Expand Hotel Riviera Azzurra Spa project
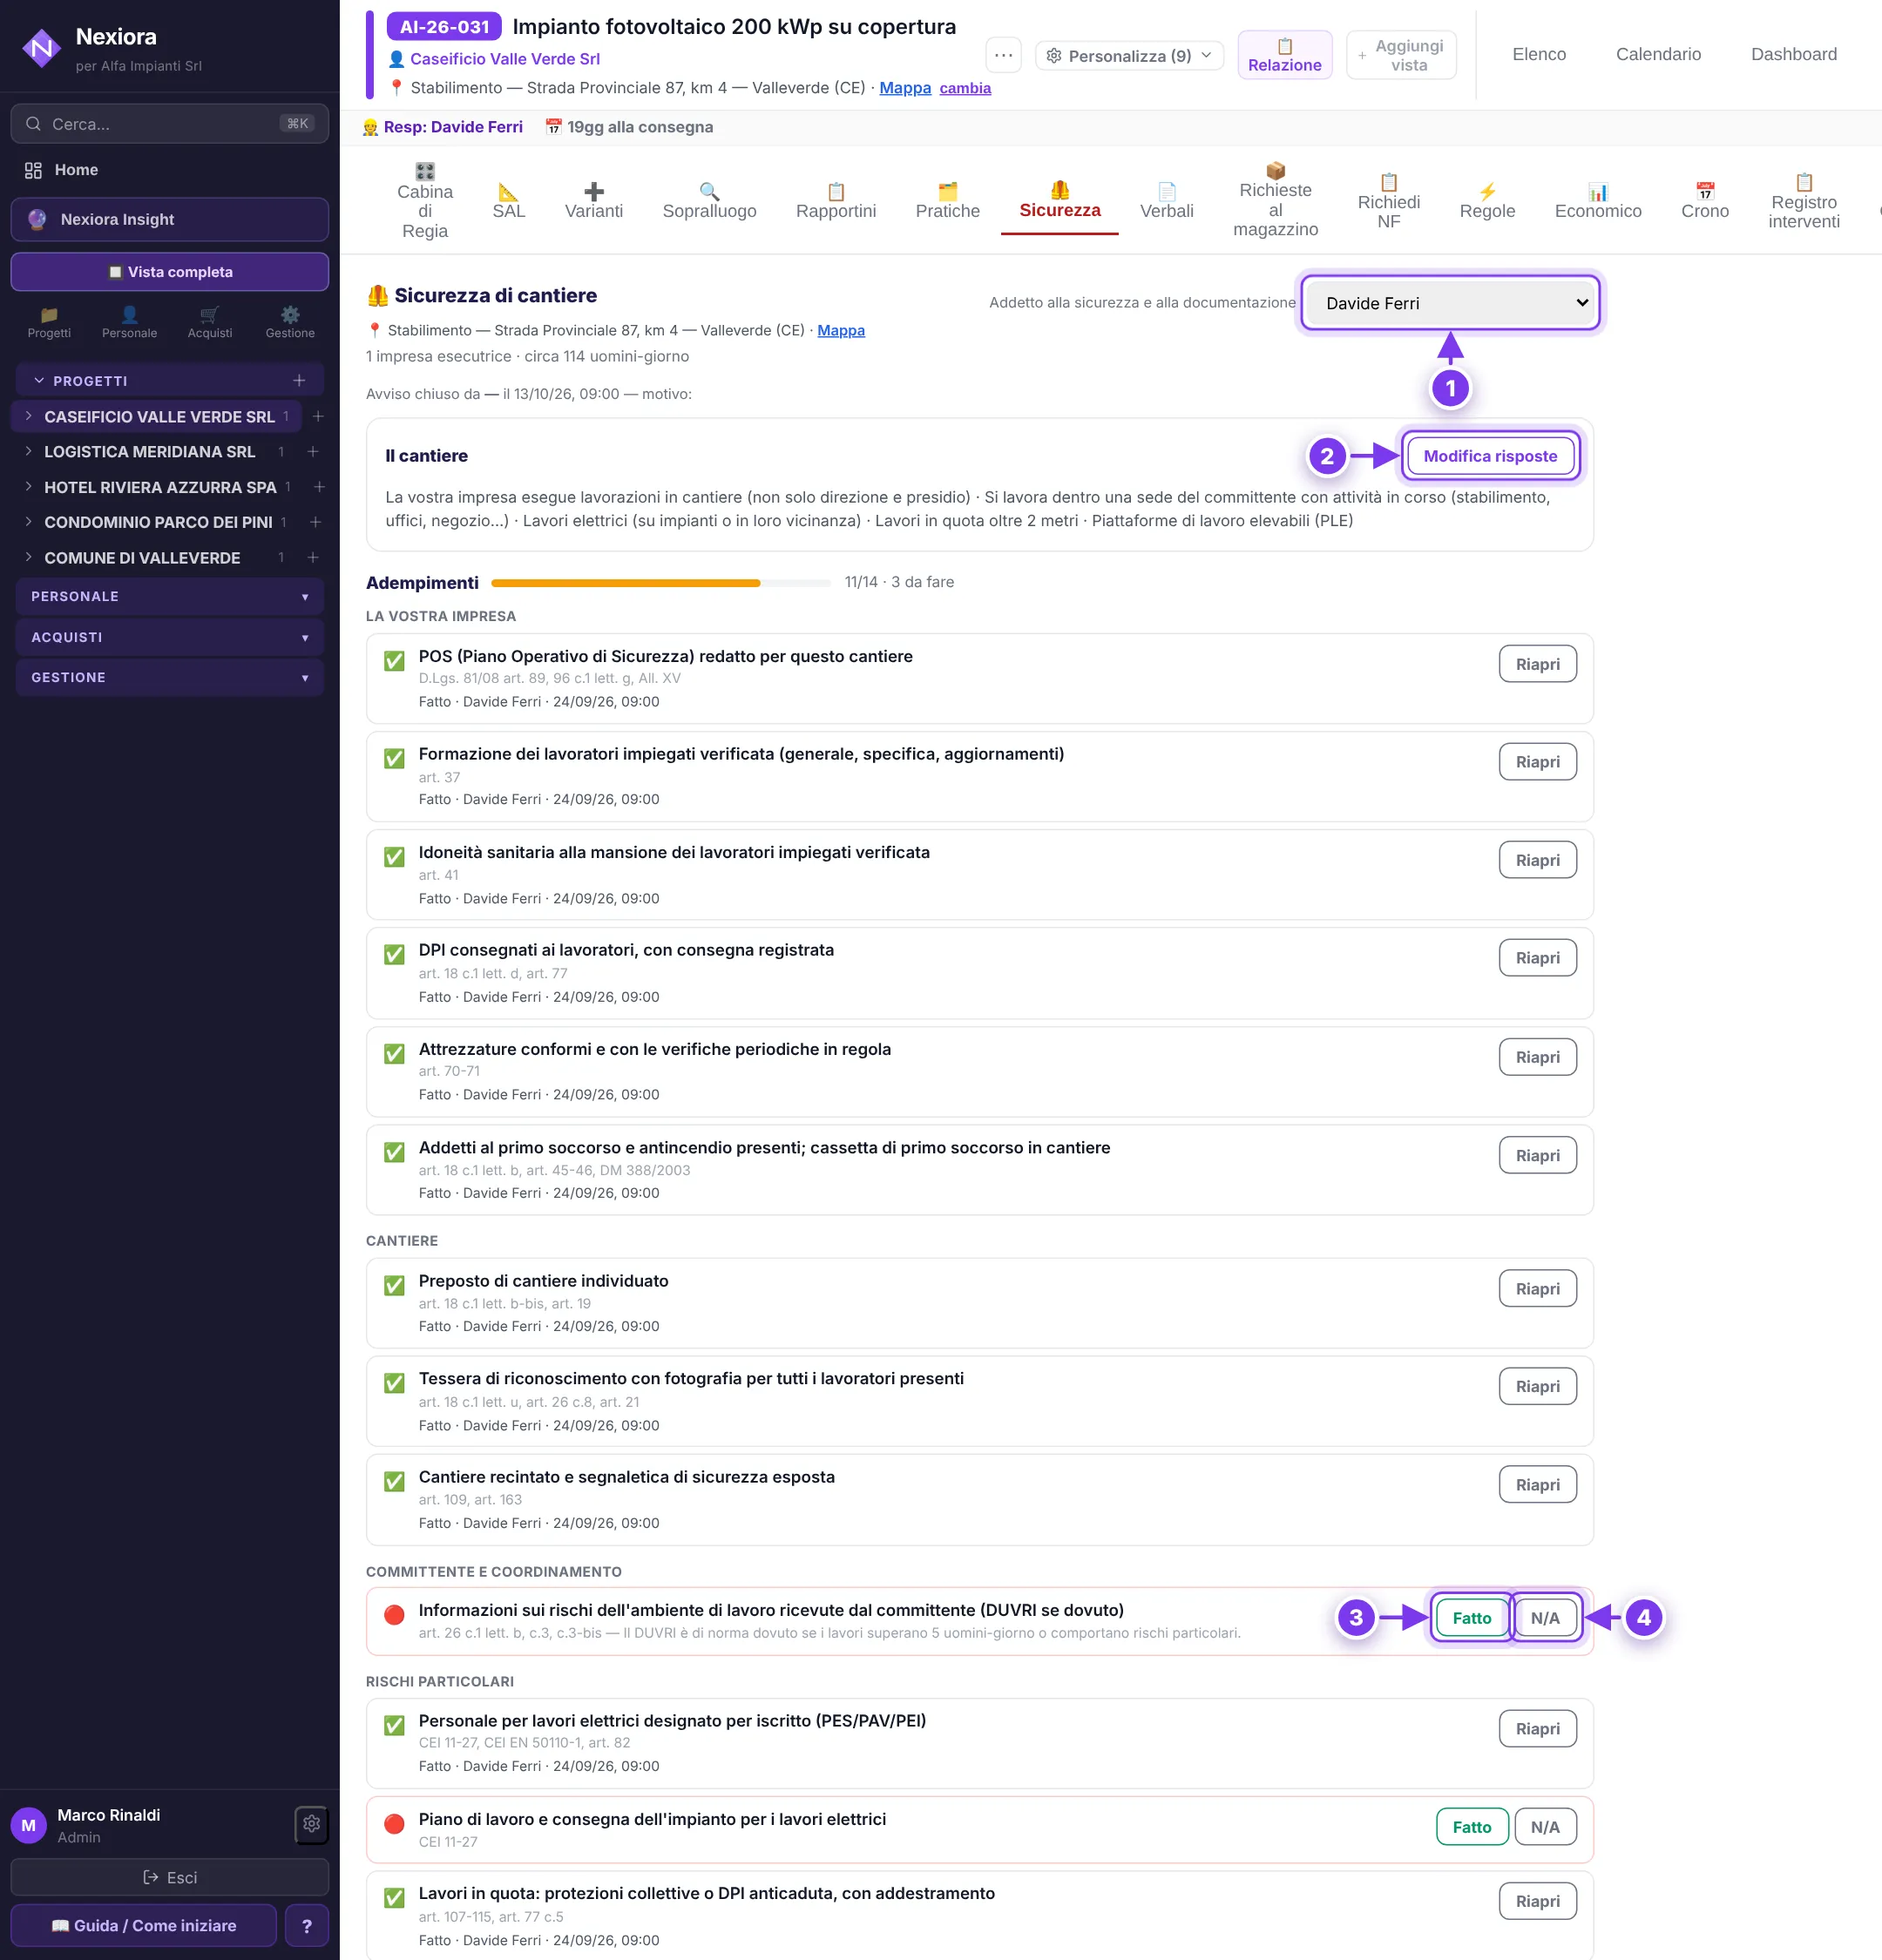 (28, 487)
